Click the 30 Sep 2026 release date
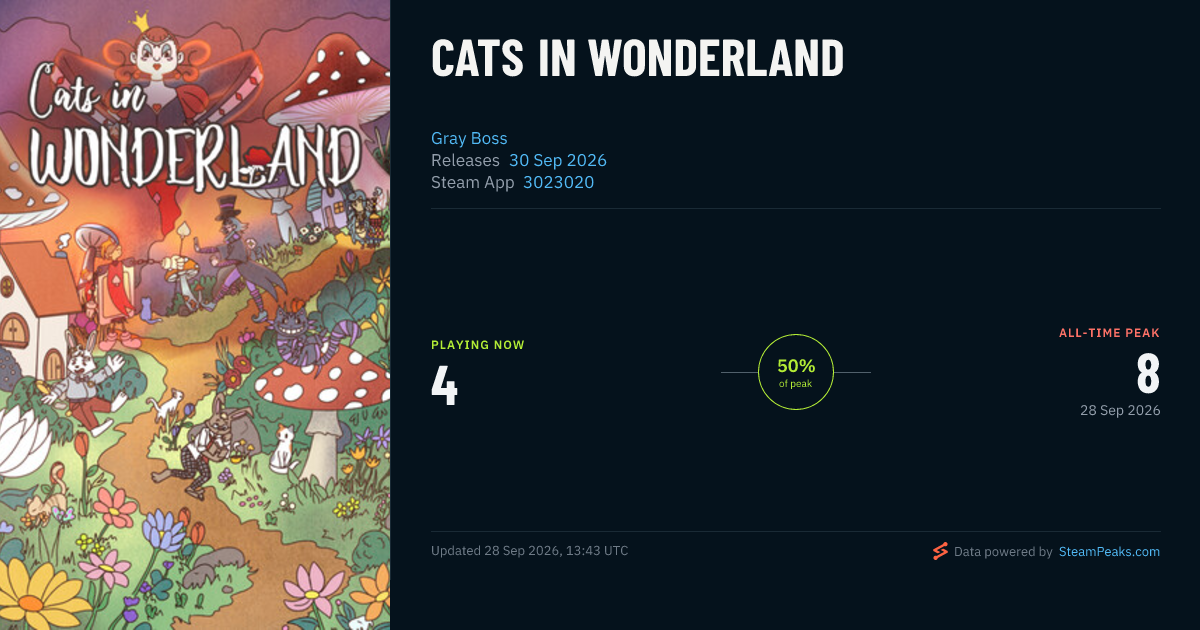1200x630 pixels. click(x=558, y=160)
